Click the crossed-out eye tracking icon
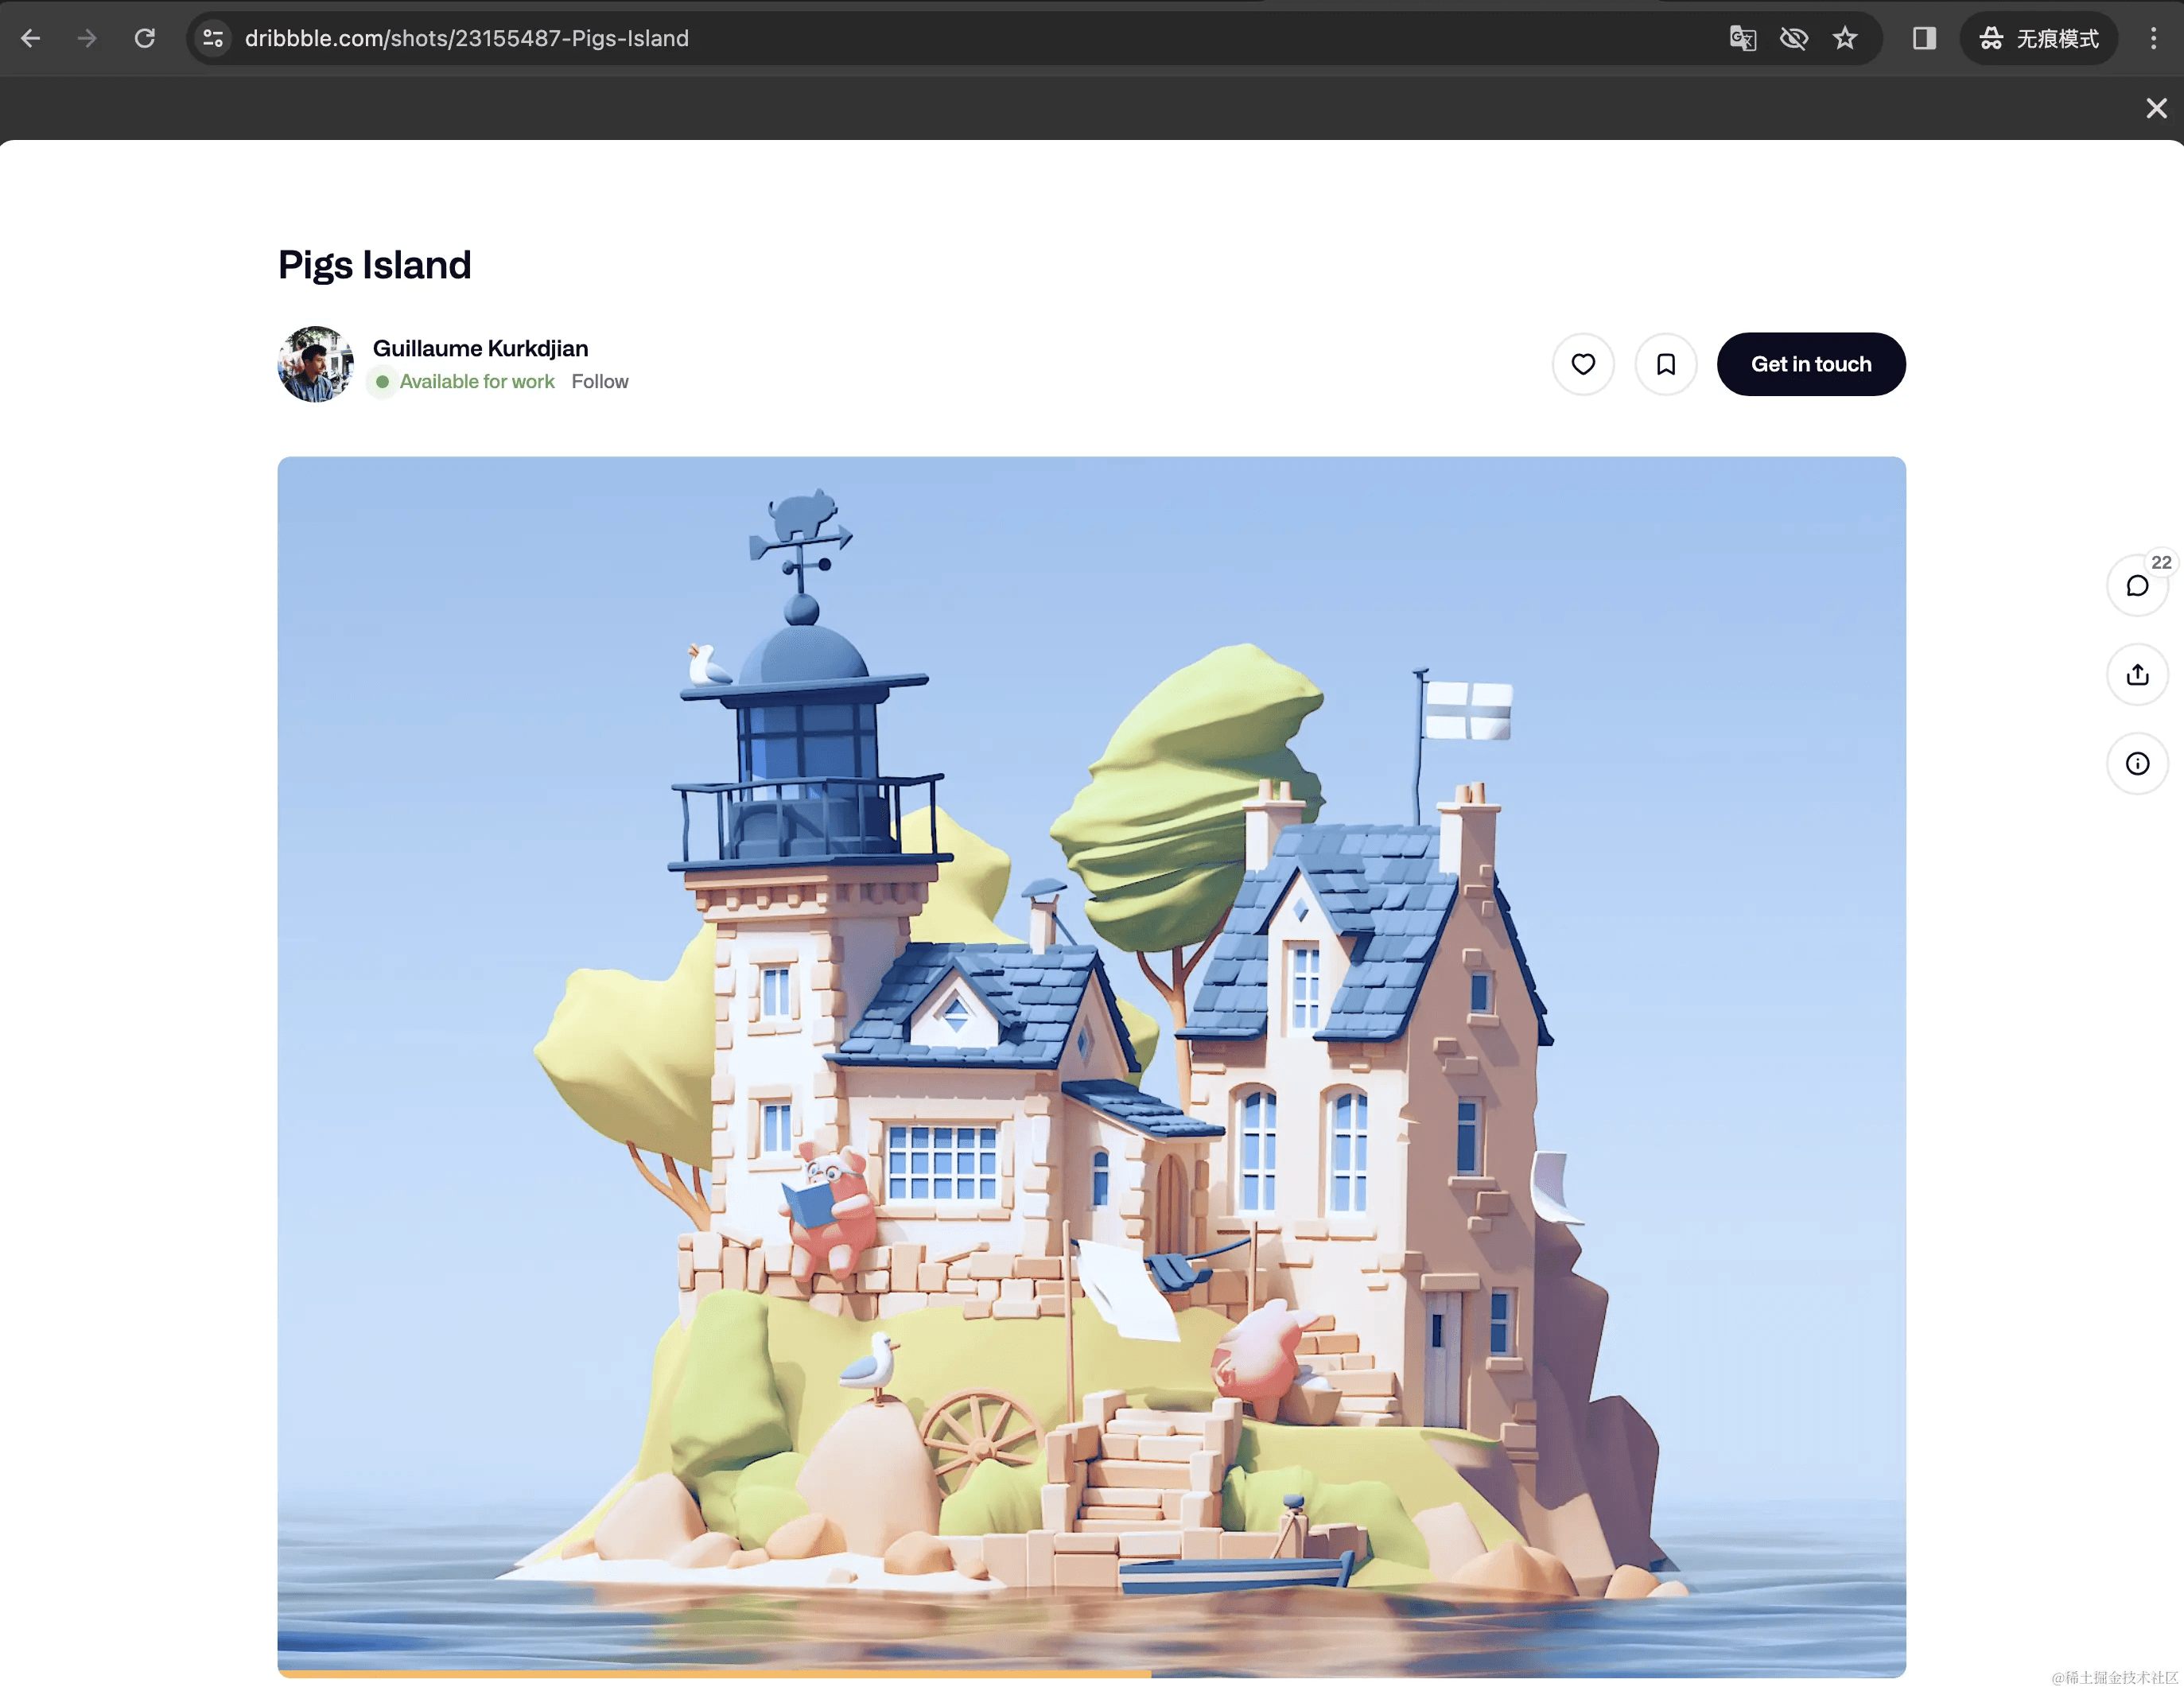The image size is (2184, 1691). 1793,38
